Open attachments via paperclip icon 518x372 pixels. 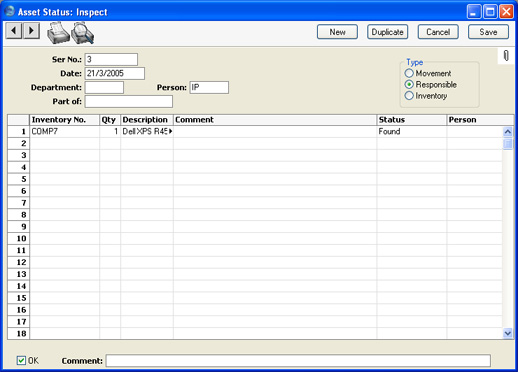click(x=506, y=56)
